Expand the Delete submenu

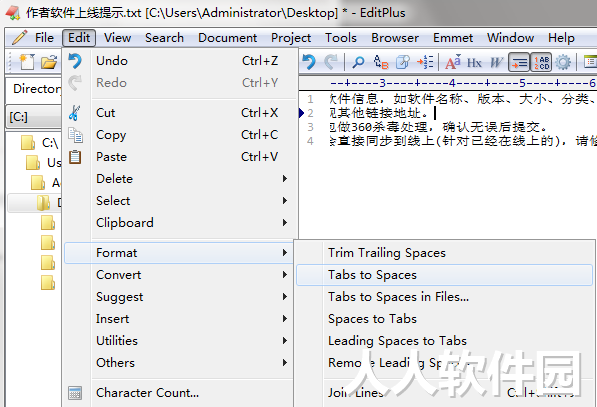180,179
